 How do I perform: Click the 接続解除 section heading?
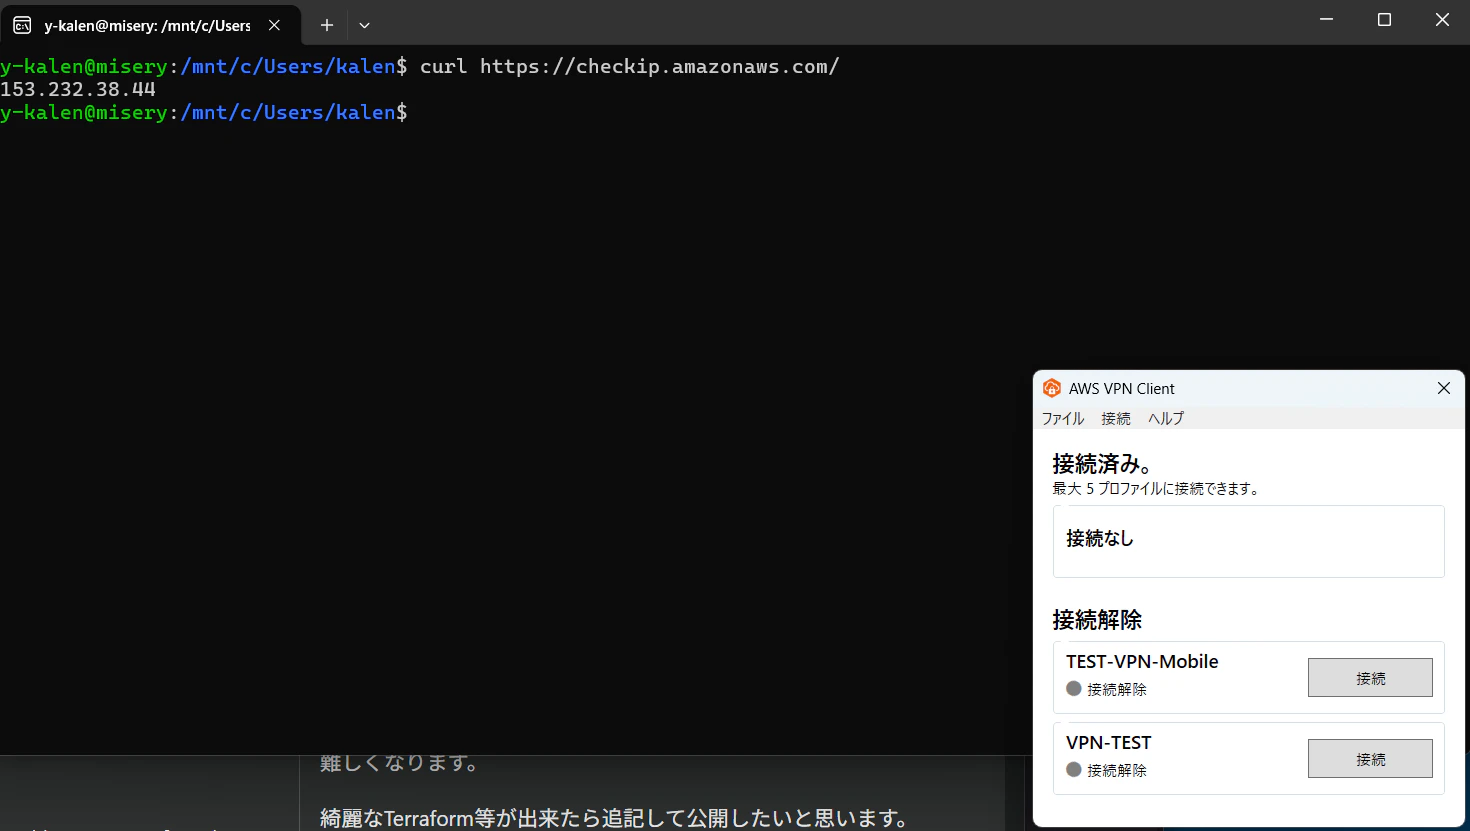pyautogui.click(x=1097, y=620)
